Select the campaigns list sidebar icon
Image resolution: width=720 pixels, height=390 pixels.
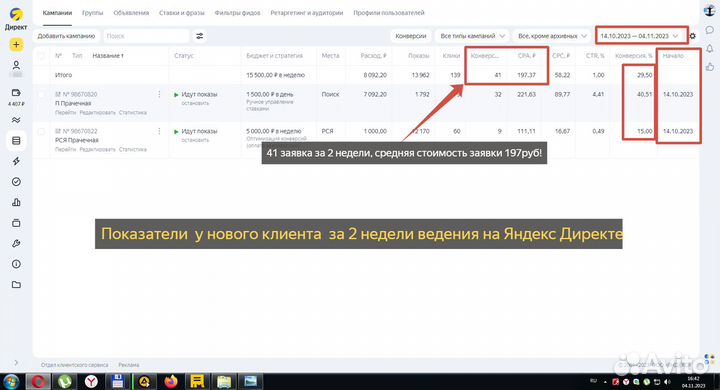coord(16,141)
